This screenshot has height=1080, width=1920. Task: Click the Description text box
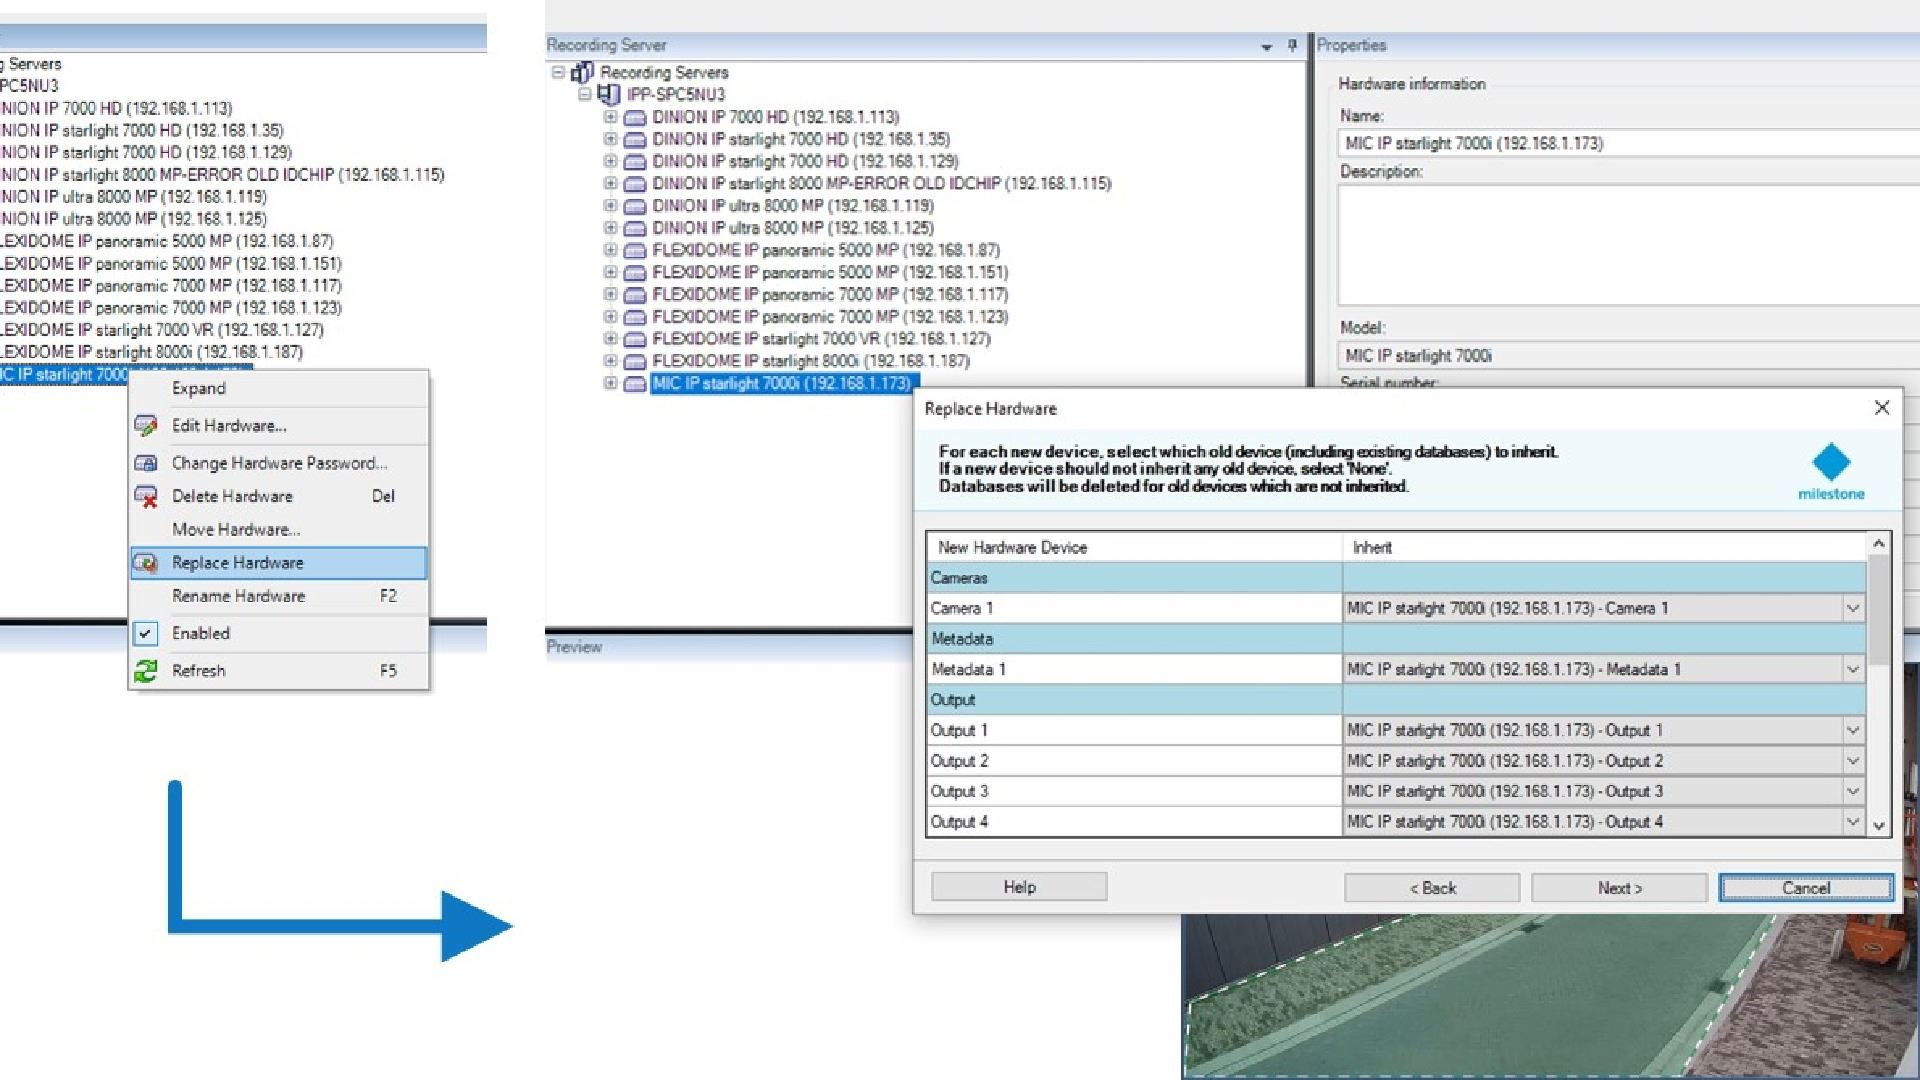tap(1628, 245)
